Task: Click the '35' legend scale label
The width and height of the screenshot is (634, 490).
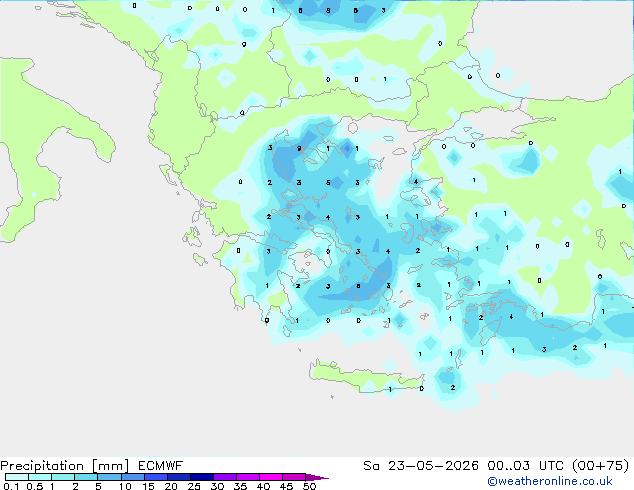Action: pos(240,486)
